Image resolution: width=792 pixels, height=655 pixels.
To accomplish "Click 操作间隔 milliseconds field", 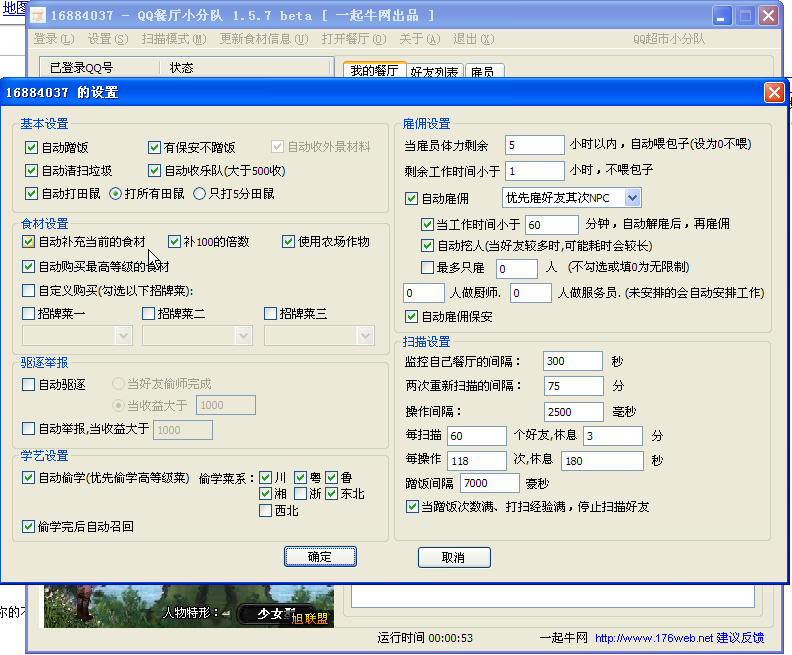I will [x=574, y=412].
